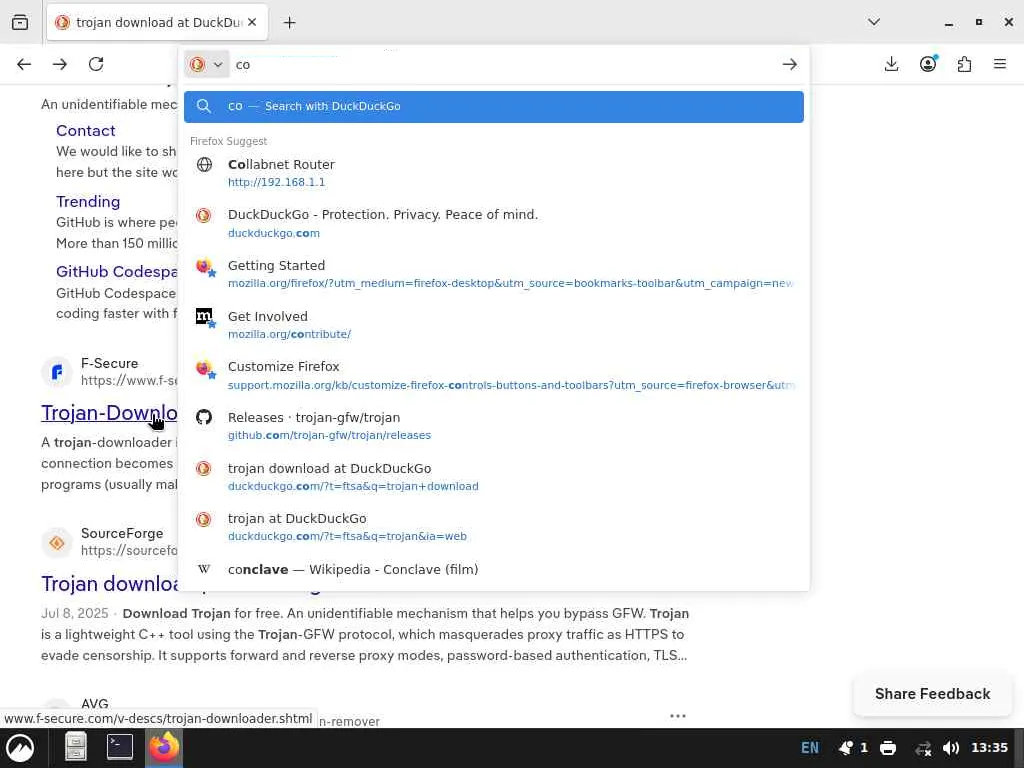Click the Mozilla m icon beside Get Involved
1024x768 pixels.
(x=204, y=317)
